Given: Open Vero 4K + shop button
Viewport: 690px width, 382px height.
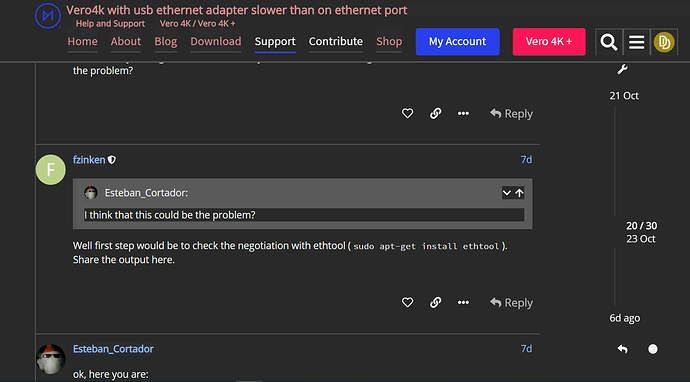Looking at the screenshot, I should (549, 42).
